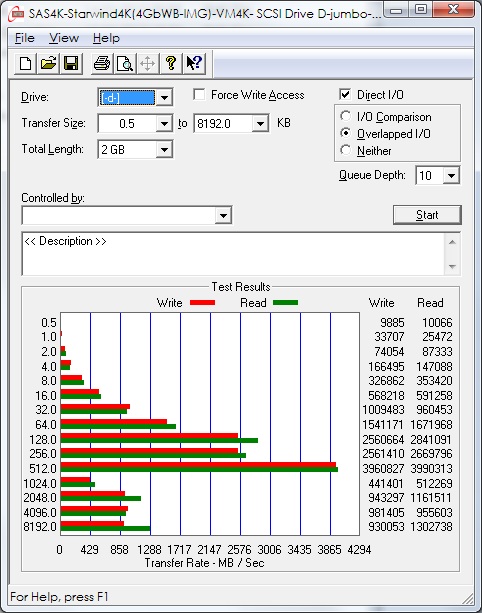Screen dimensions: 482x613
Task: Click the write value 441401
Action: (x=386, y=484)
